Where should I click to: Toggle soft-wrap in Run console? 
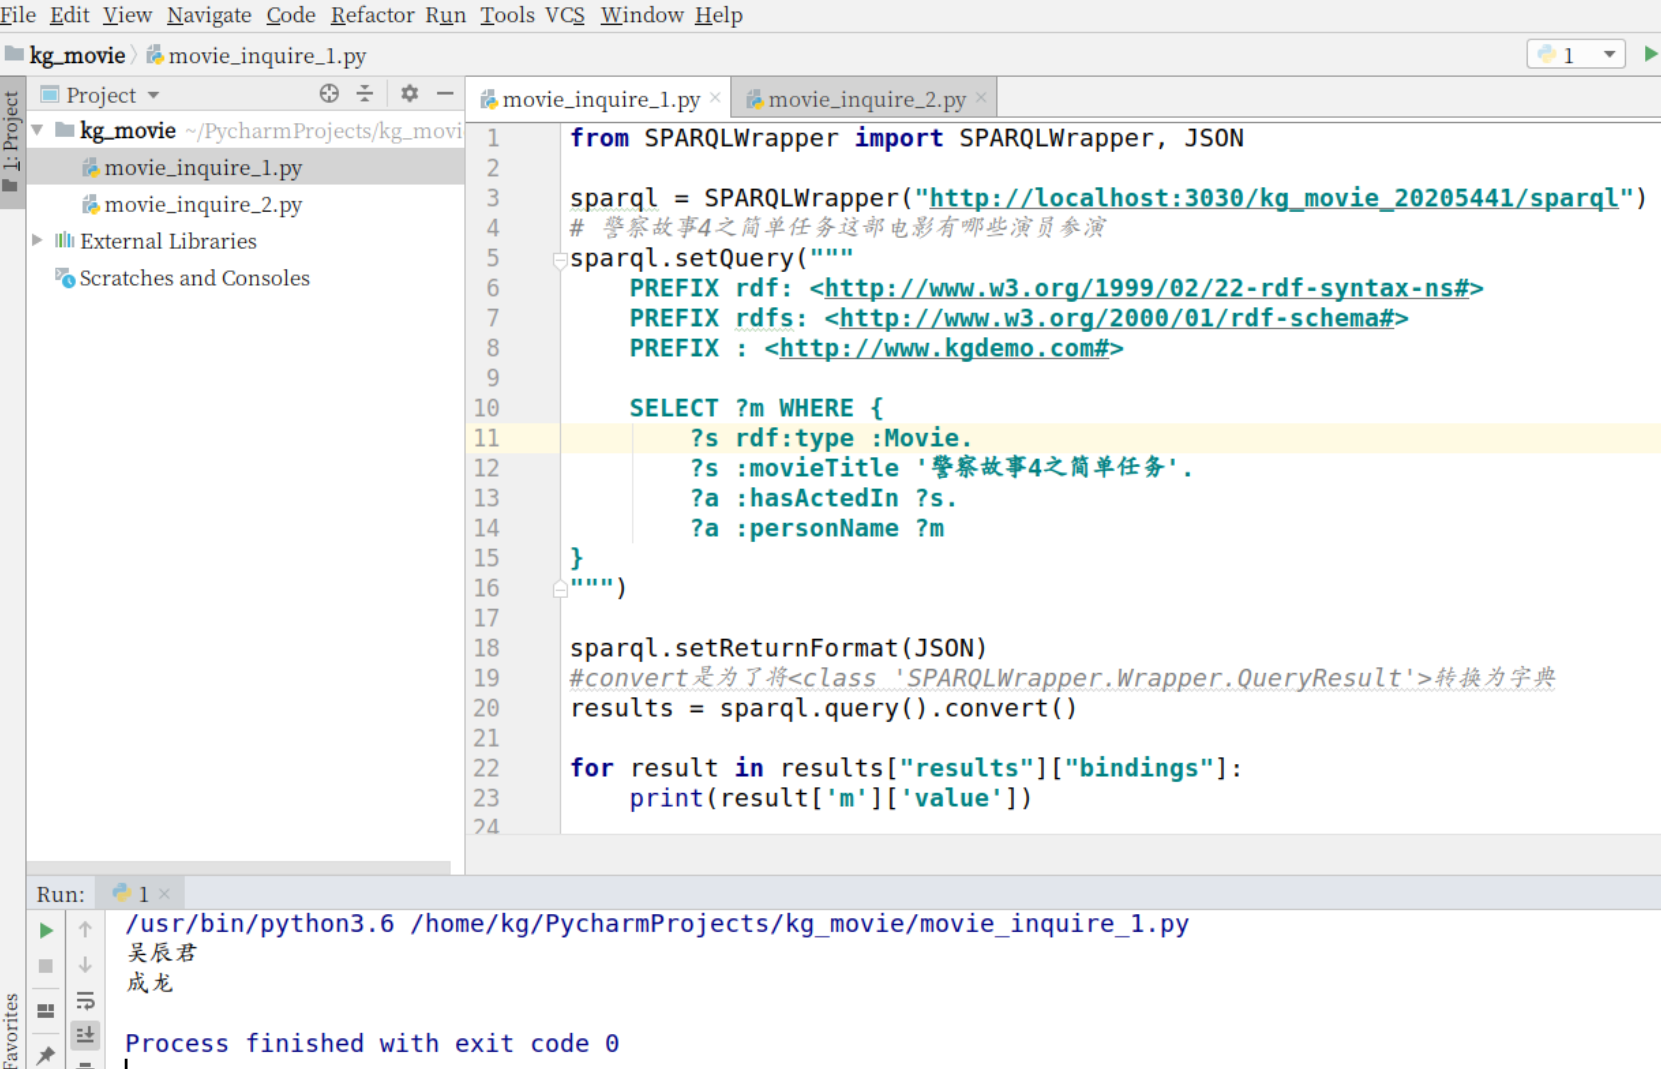click(x=85, y=1001)
